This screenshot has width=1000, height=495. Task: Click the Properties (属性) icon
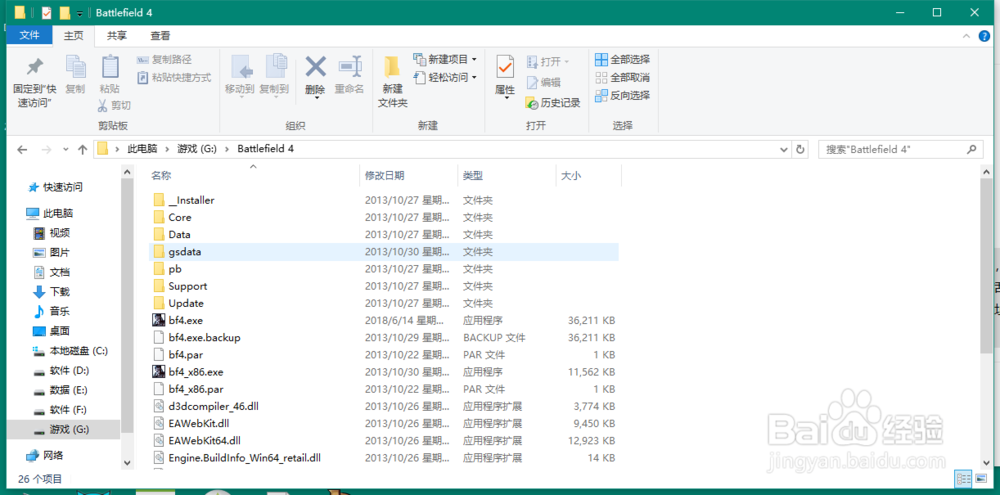[x=505, y=67]
